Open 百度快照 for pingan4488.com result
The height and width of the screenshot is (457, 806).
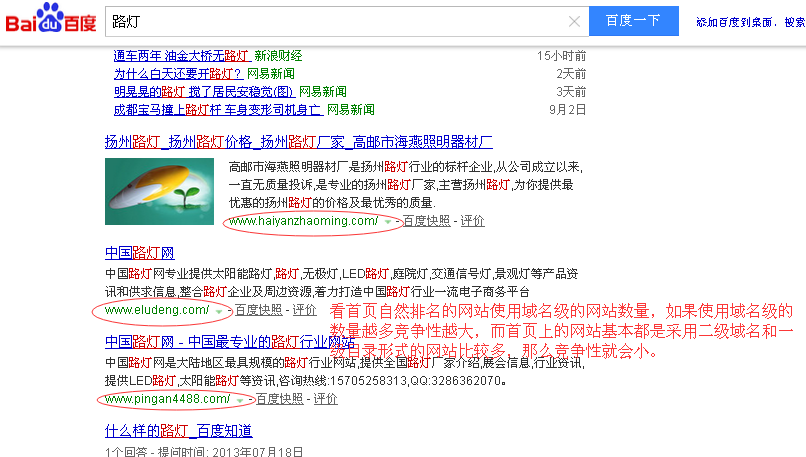click(x=279, y=400)
